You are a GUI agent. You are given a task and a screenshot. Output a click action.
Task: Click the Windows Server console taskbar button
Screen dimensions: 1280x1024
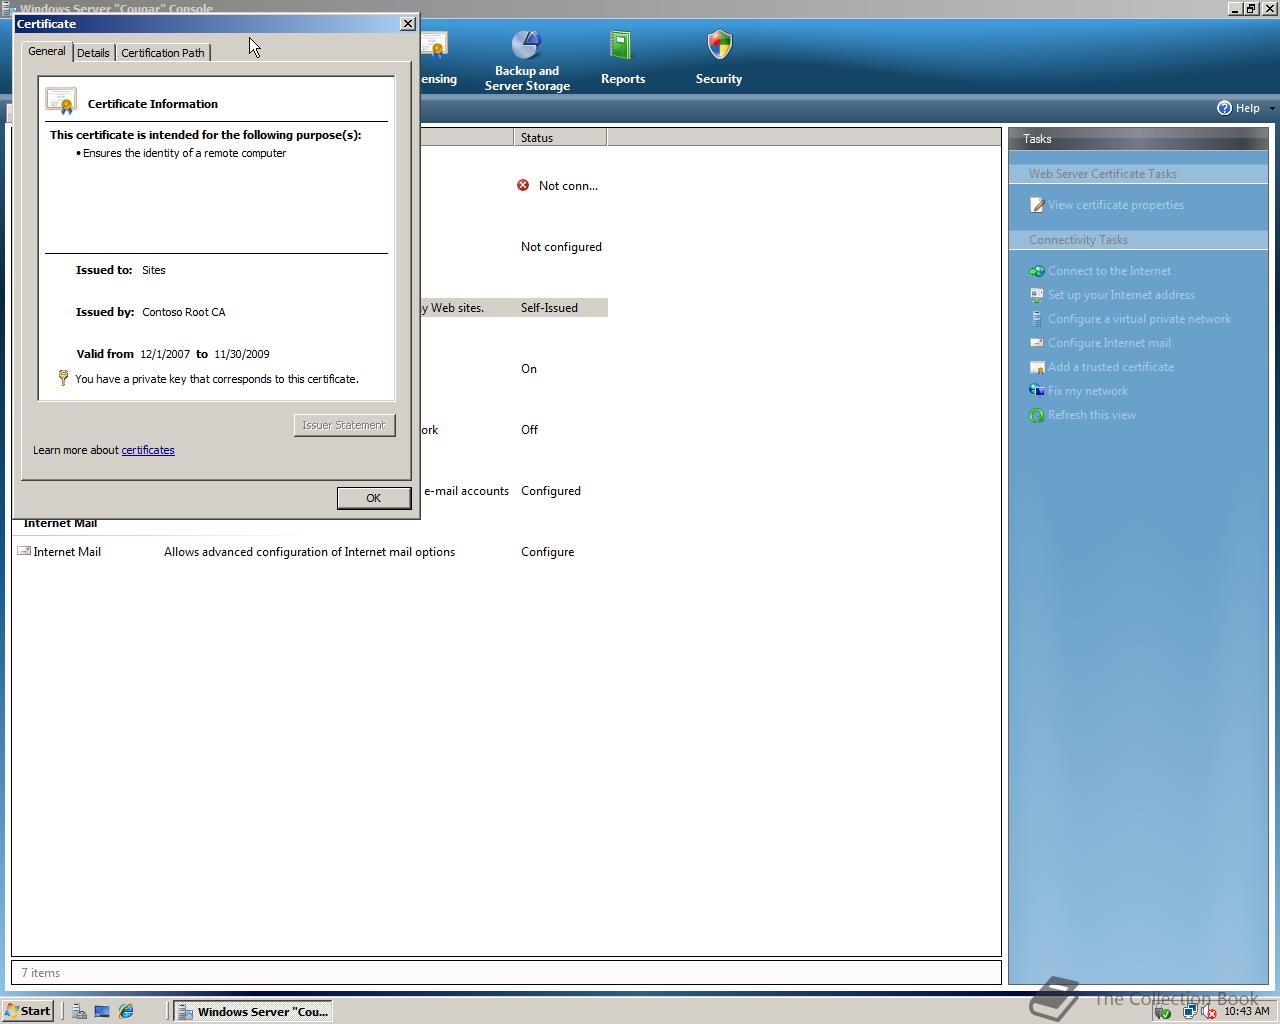click(x=253, y=1011)
